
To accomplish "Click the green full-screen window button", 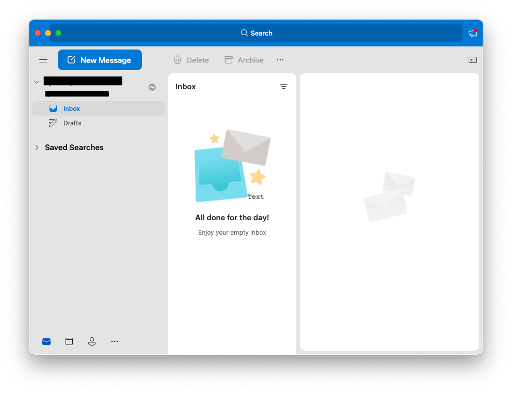I will point(58,33).
